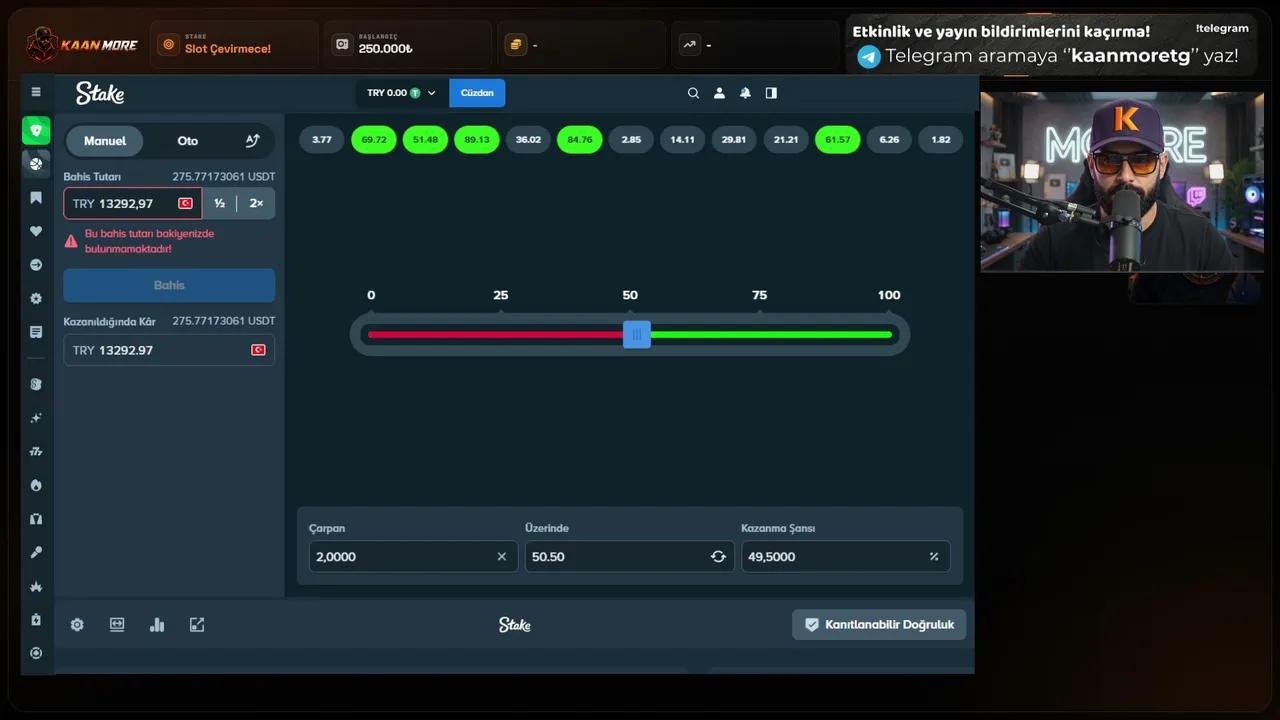Click the Bahis bet button
Screen dimensions: 1280x720
(169, 285)
